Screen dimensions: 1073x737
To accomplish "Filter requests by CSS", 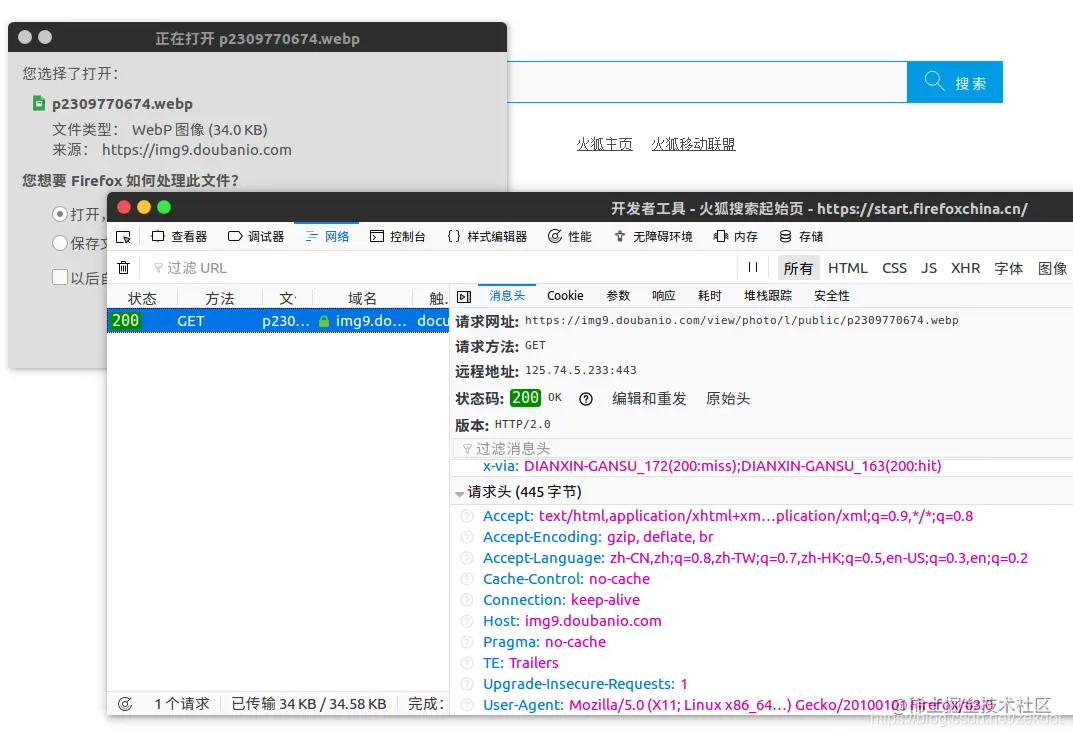I will tap(894, 268).
